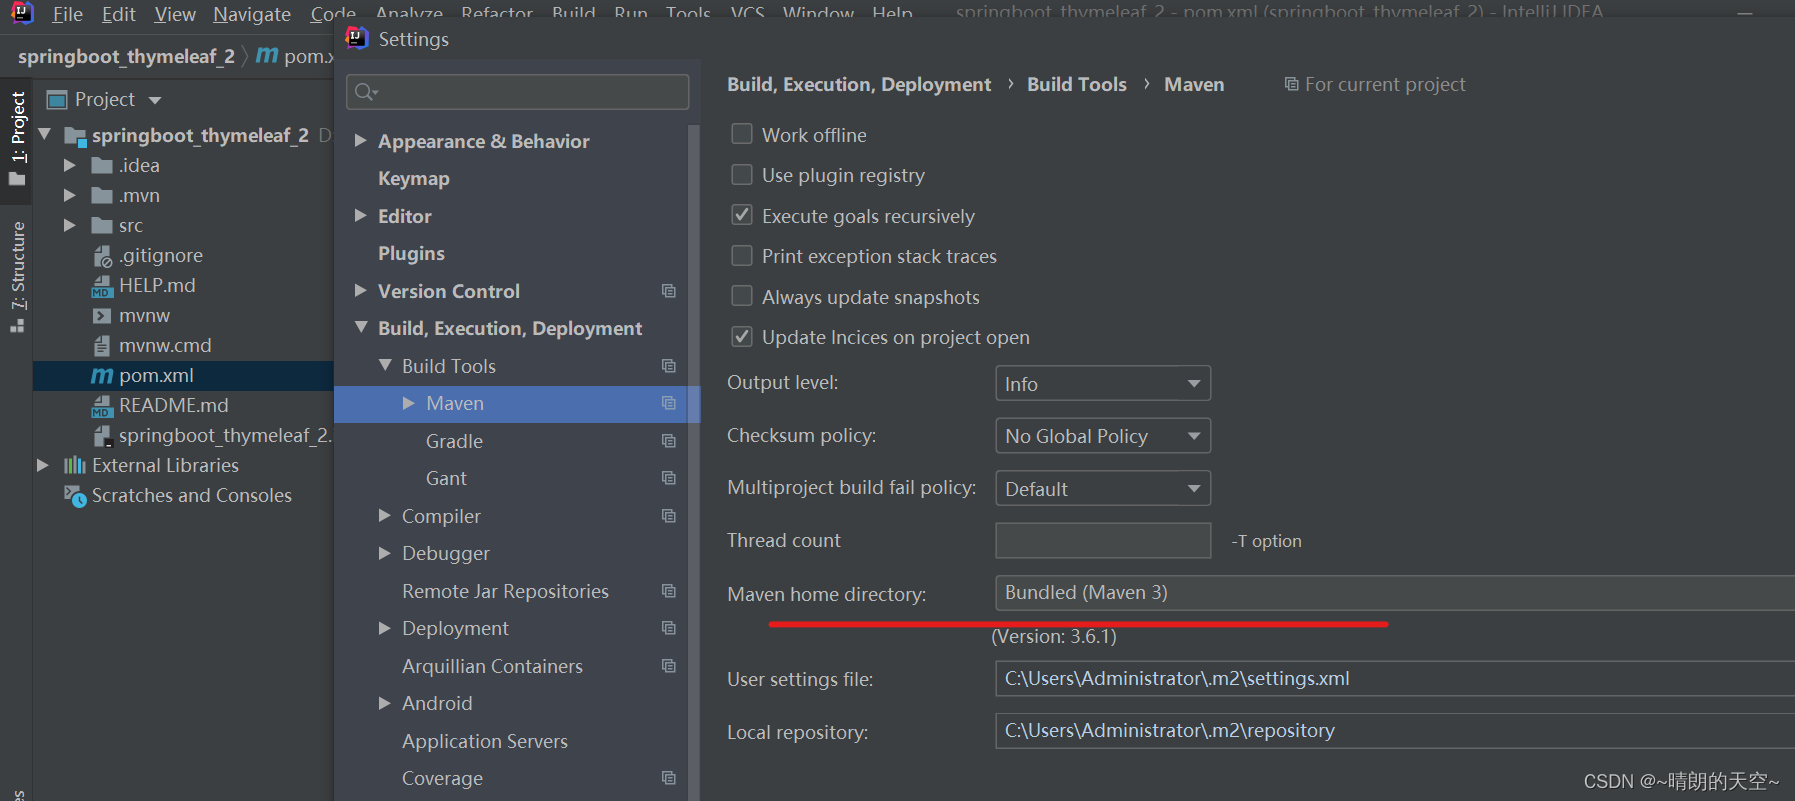Screen dimensions: 1795x801
Task: Click the springboot_thymeleaf_2 navigation bar crumb
Action: coord(126,57)
